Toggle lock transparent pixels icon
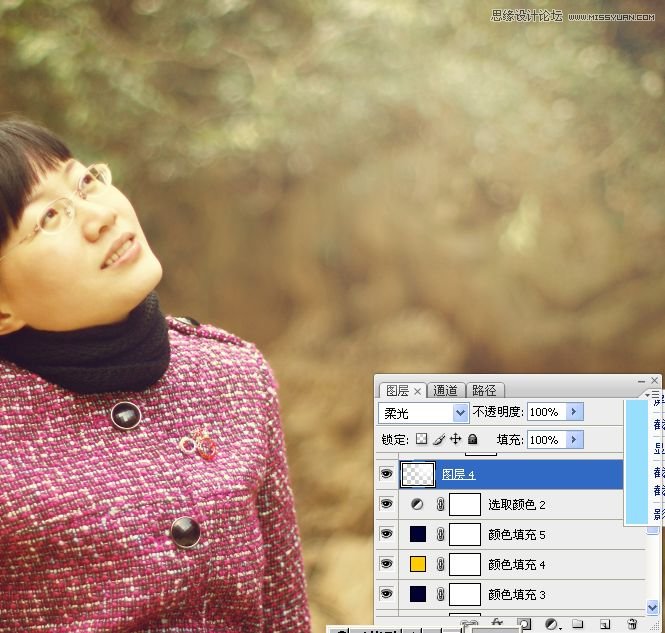Viewport: 665px width, 633px height. click(421, 439)
